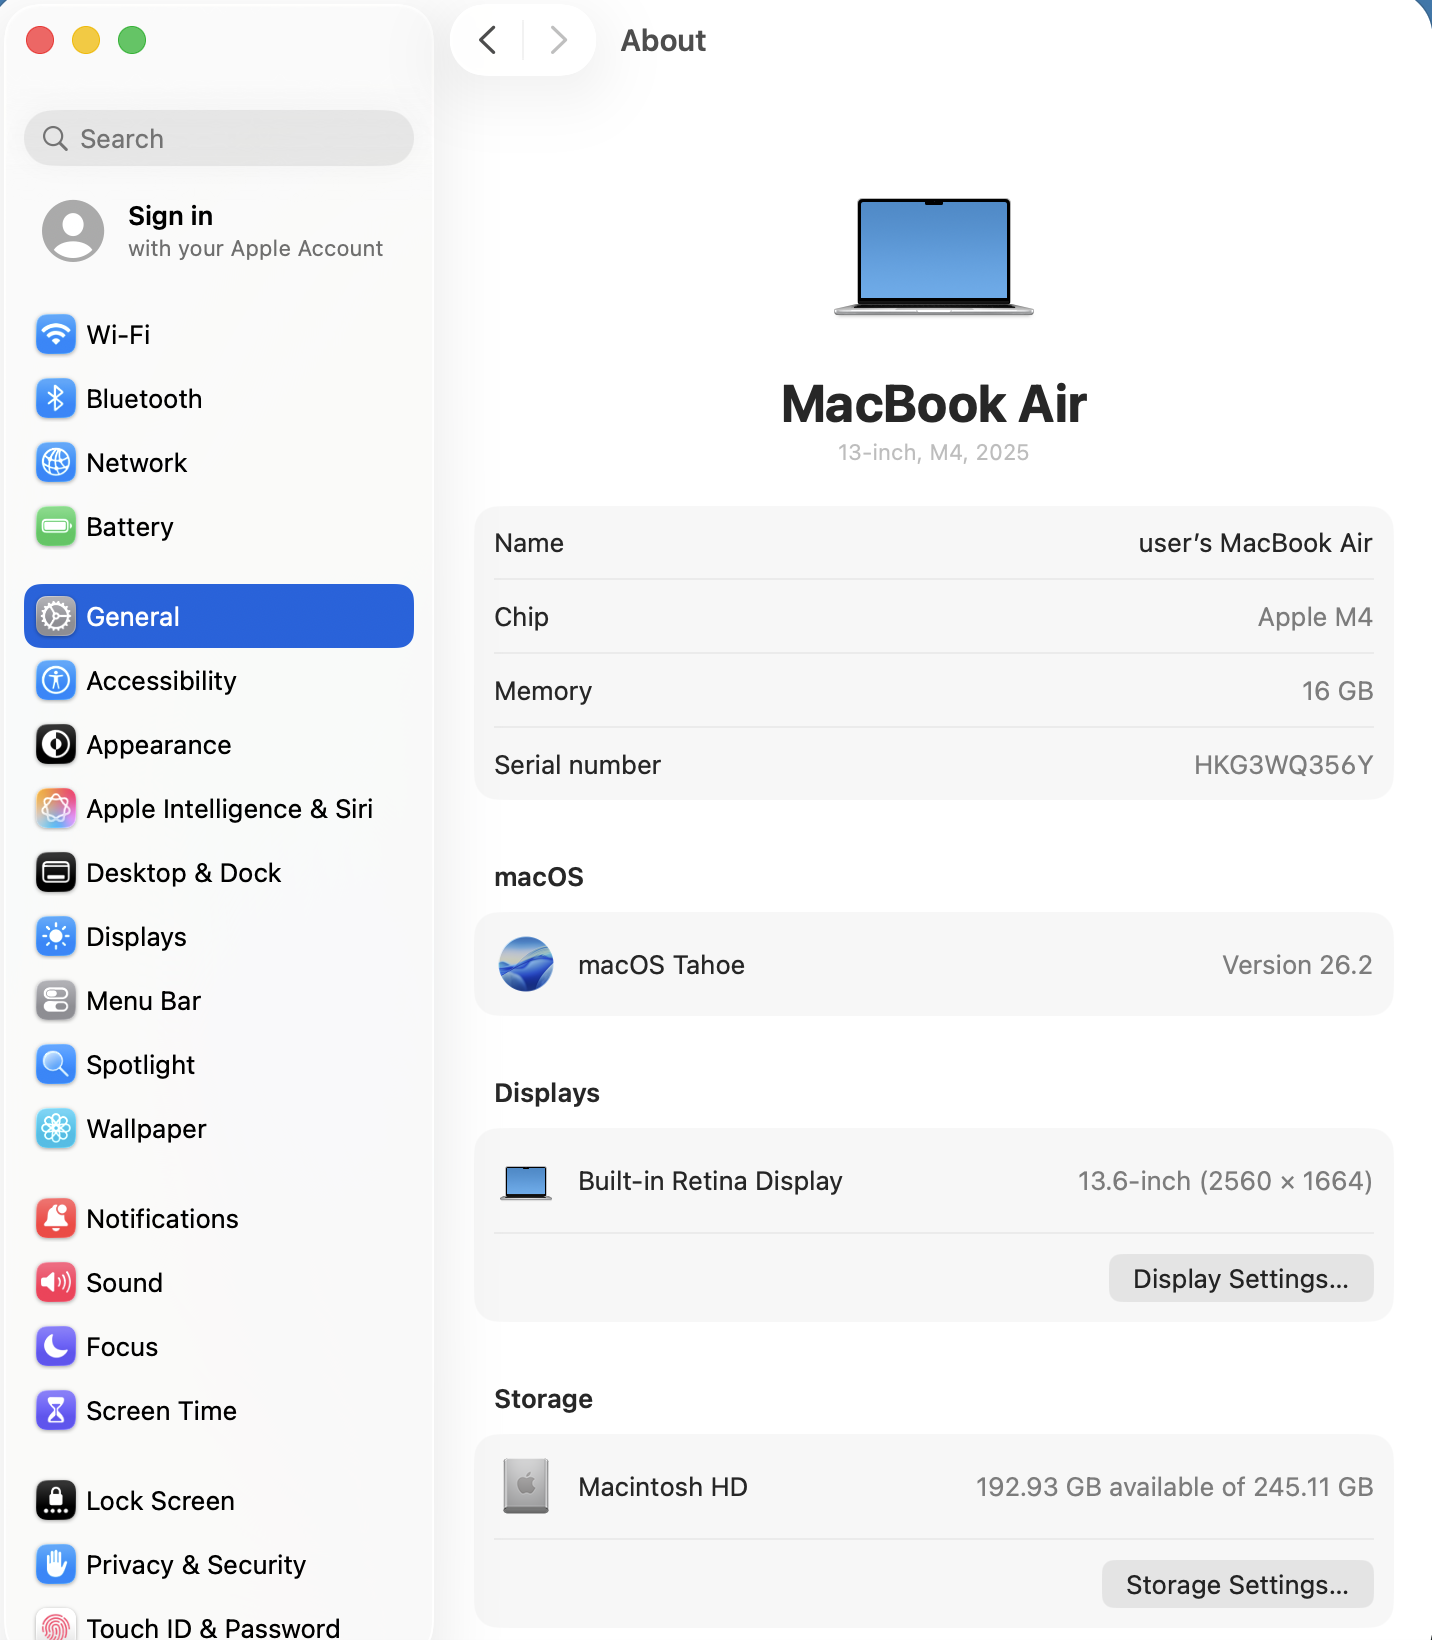Open Desktop & Dock settings pane
This screenshot has width=1432, height=1640.
(184, 873)
